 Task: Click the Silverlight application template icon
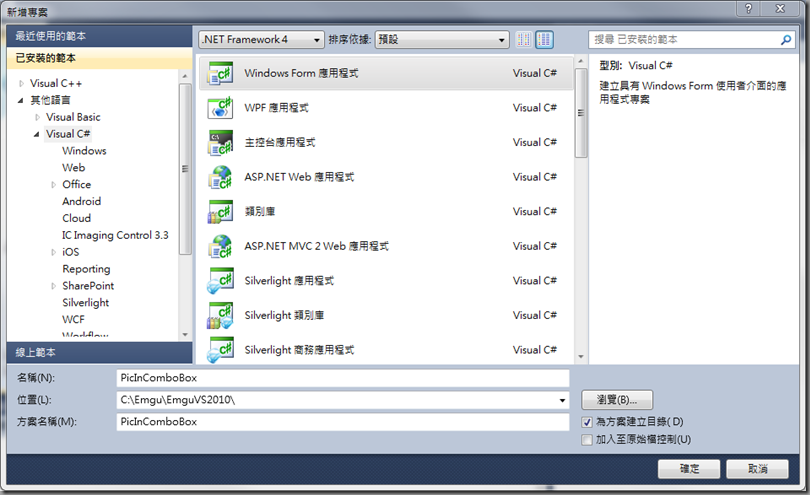(221, 281)
